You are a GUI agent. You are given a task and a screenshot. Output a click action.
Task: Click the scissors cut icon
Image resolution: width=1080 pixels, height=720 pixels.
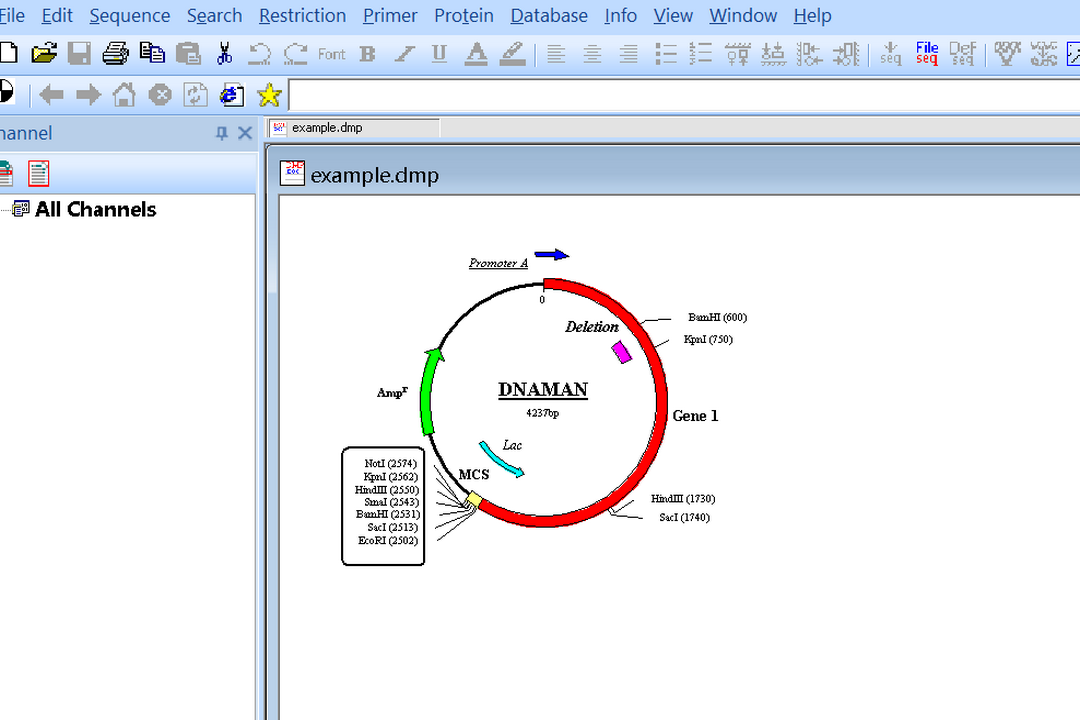[x=224, y=53]
